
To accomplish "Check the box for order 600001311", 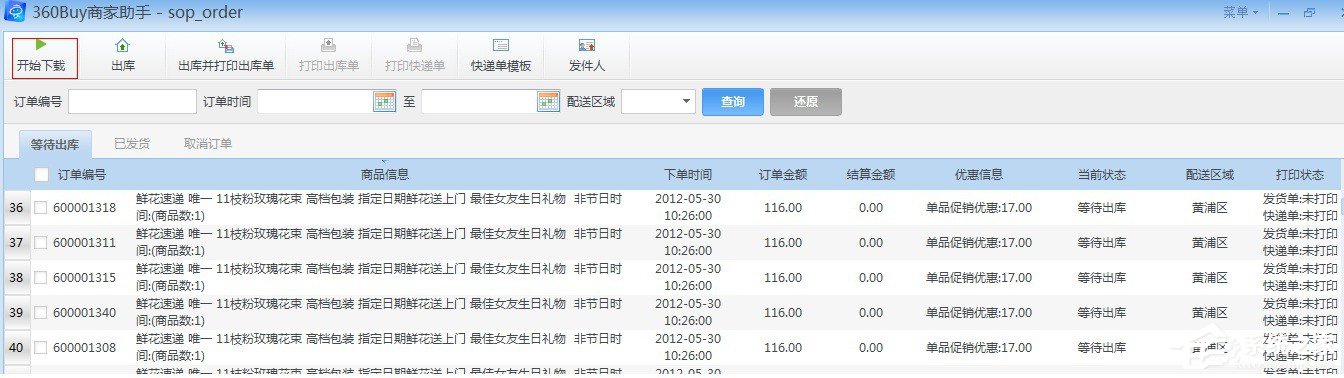I will pos(40,243).
